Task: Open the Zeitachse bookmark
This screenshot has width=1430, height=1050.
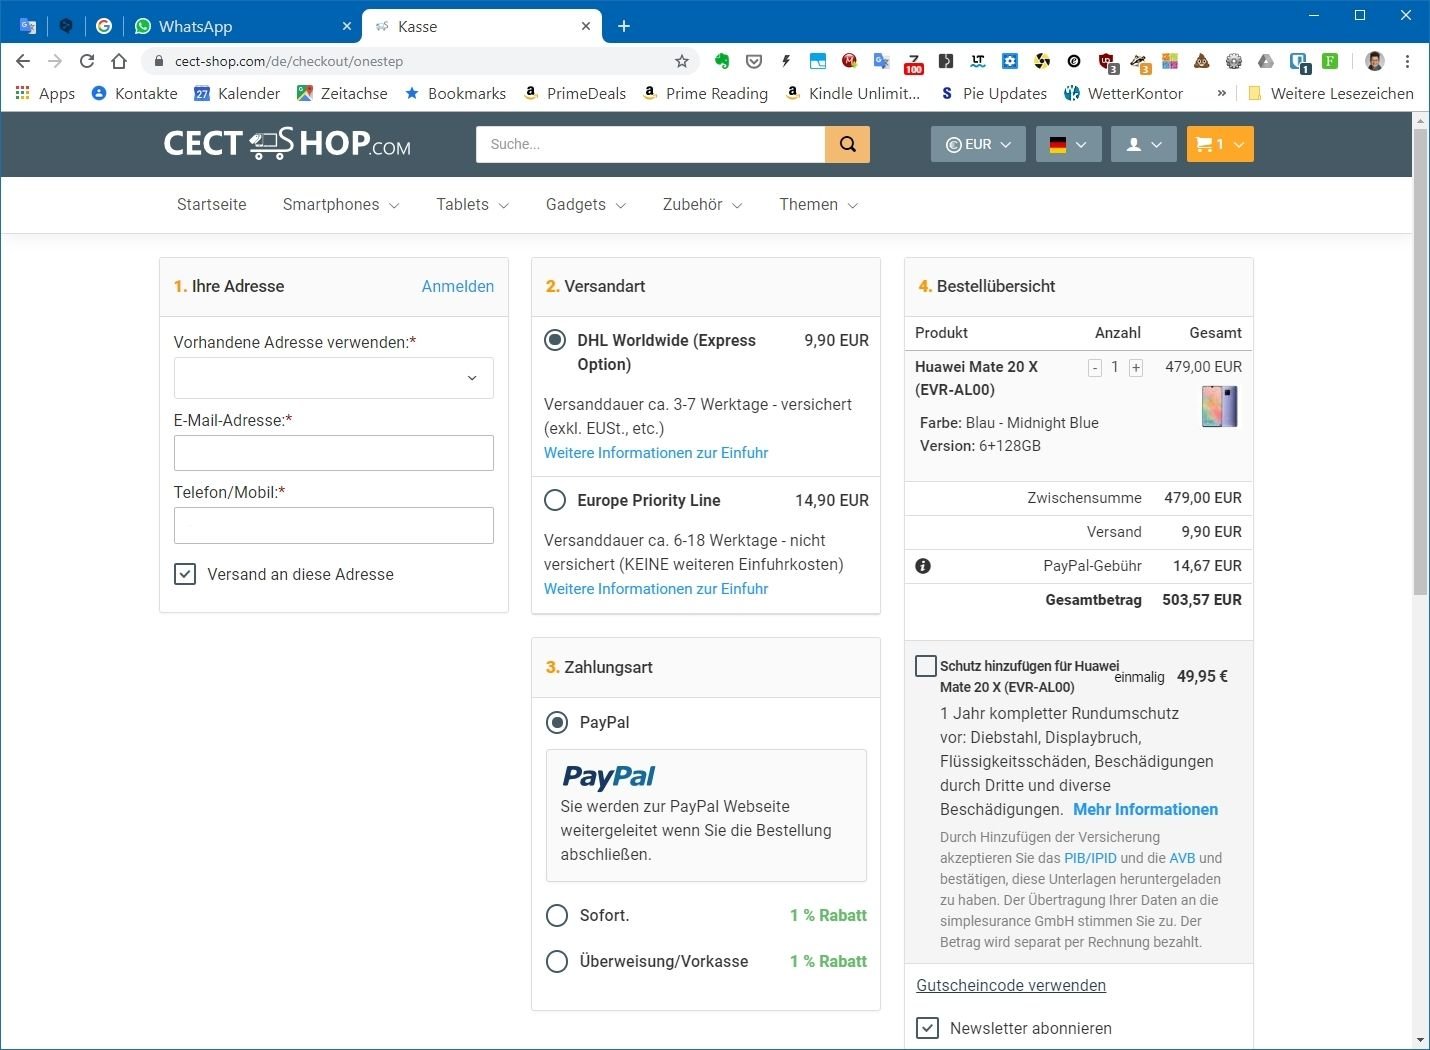Action: 342,93
